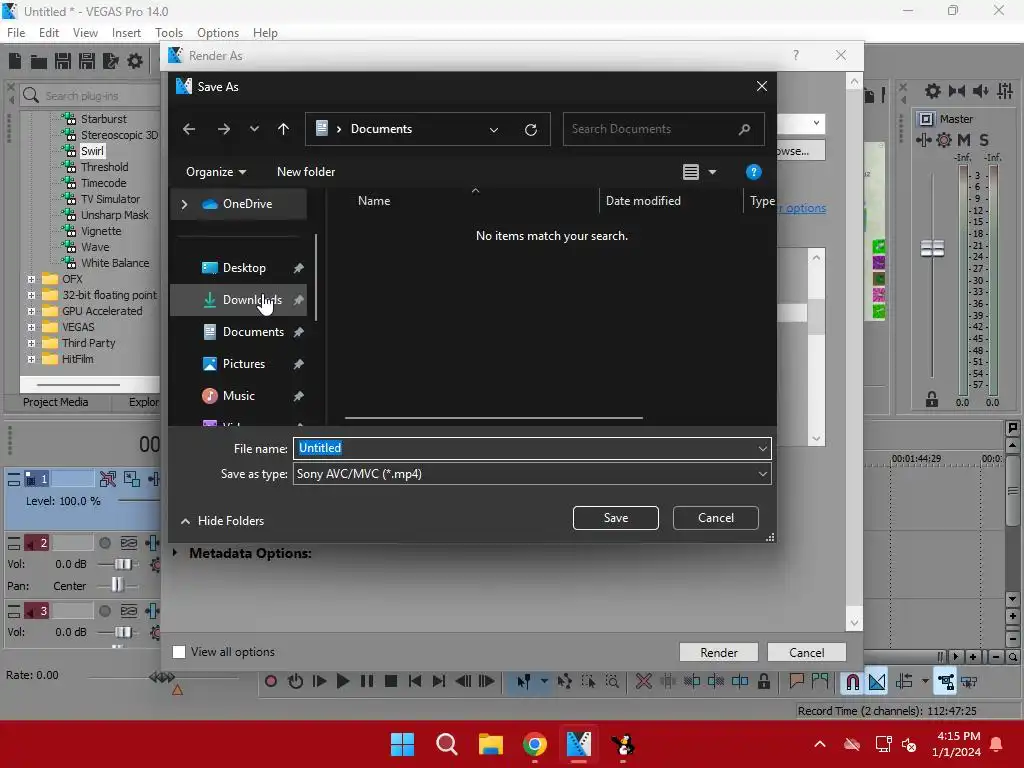Toggle the Automatic Crossfades icon
The image size is (1024, 768).
(x=877, y=682)
